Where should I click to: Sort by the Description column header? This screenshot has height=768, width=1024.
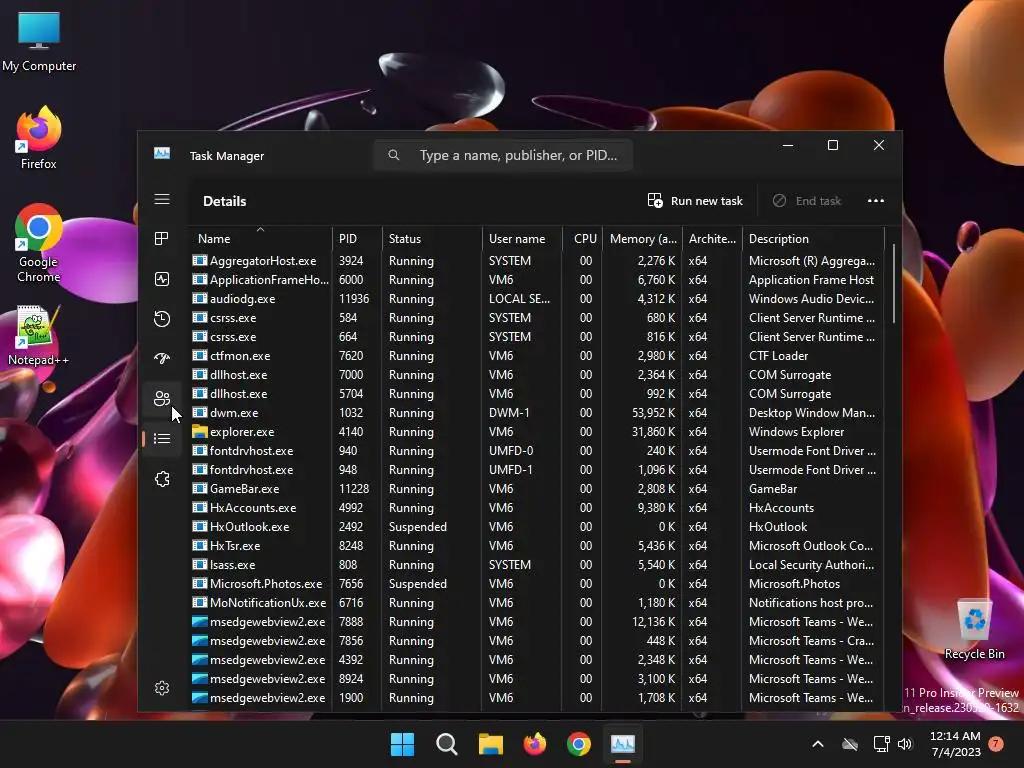pos(813,239)
